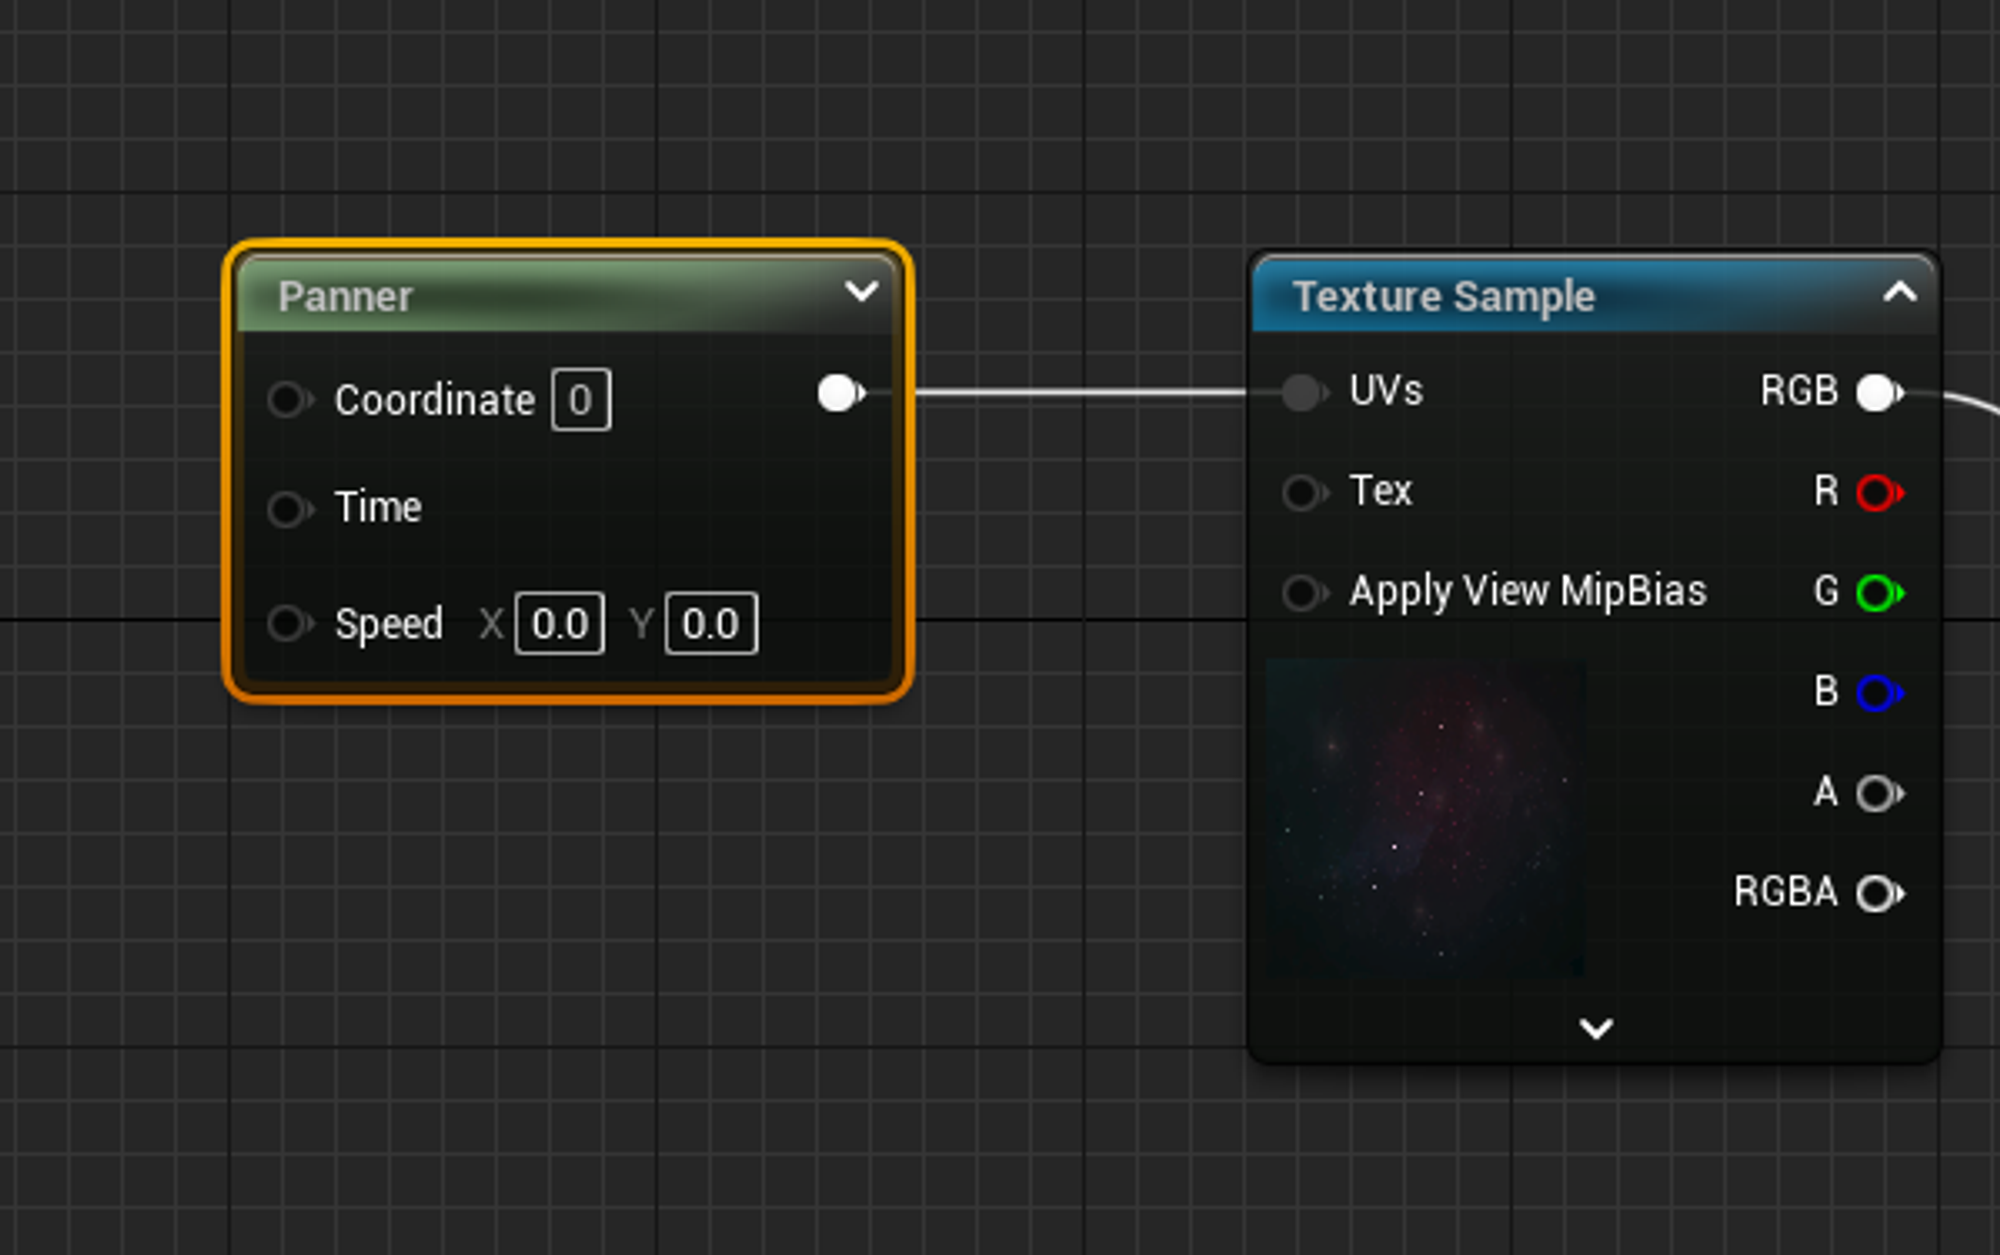Click the Panner Speed input pin
This screenshot has height=1255, width=2000.
point(289,624)
